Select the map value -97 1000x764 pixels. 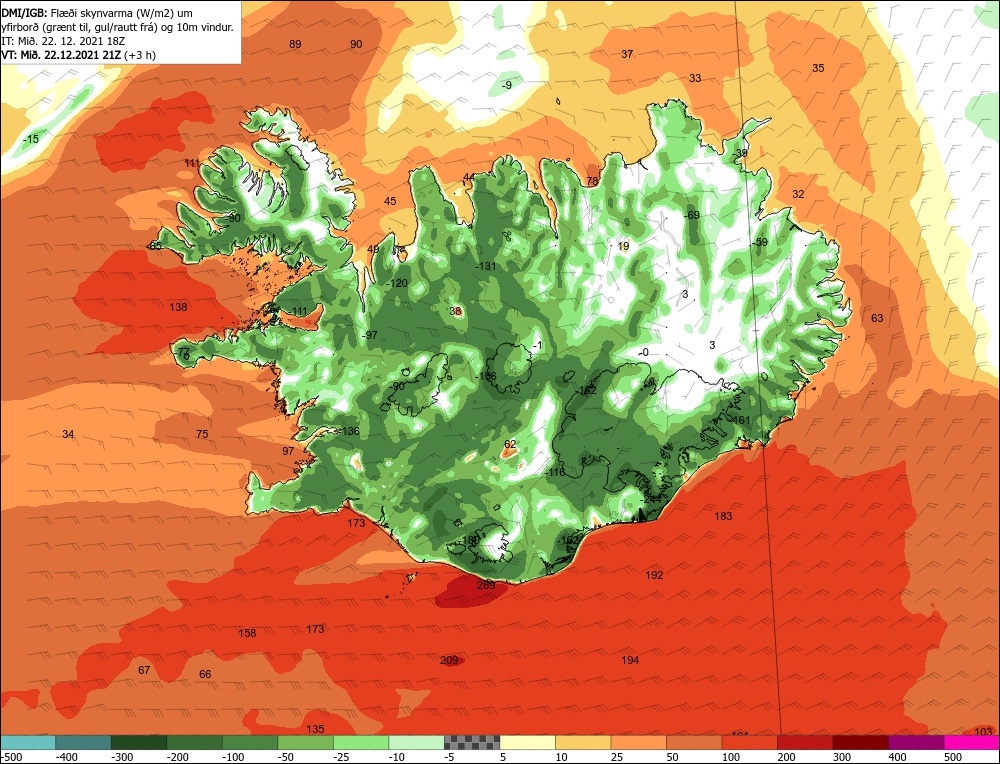click(x=369, y=335)
